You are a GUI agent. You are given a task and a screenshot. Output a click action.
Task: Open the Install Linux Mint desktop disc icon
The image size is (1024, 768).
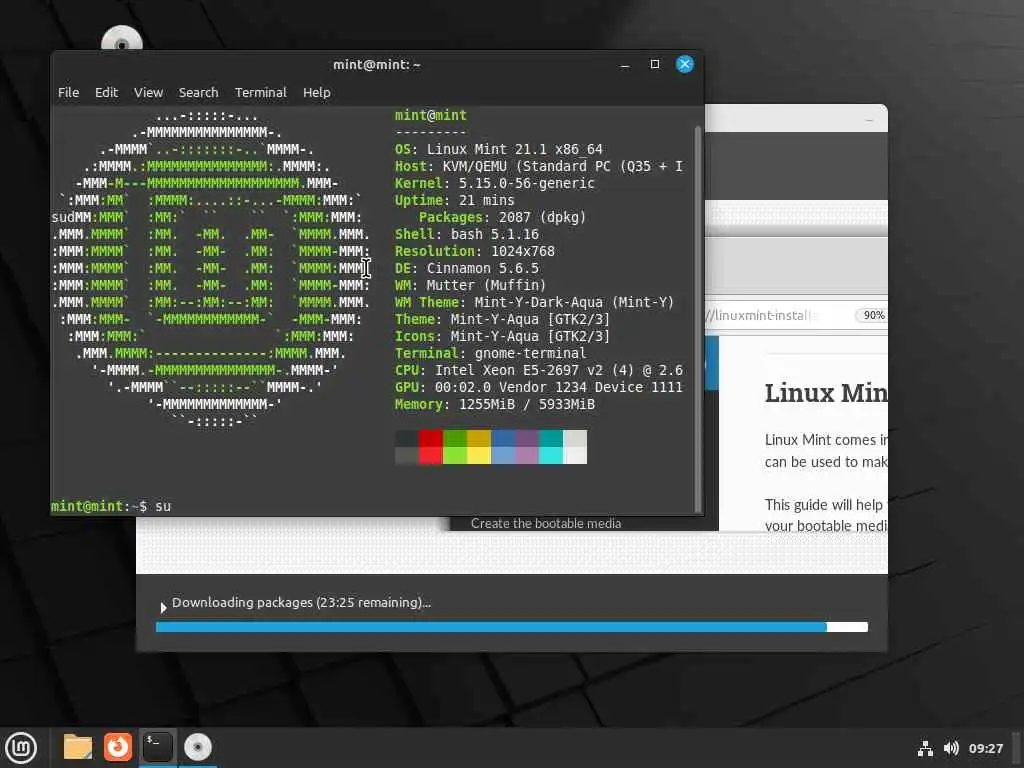(x=122, y=39)
